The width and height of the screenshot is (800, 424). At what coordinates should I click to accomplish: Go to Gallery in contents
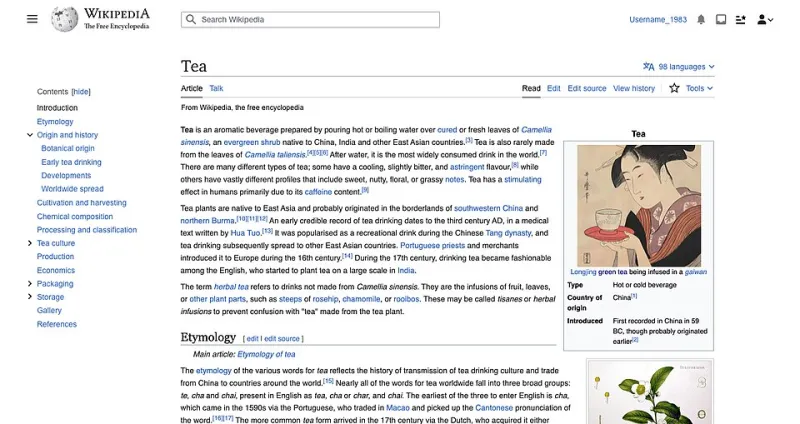49,310
